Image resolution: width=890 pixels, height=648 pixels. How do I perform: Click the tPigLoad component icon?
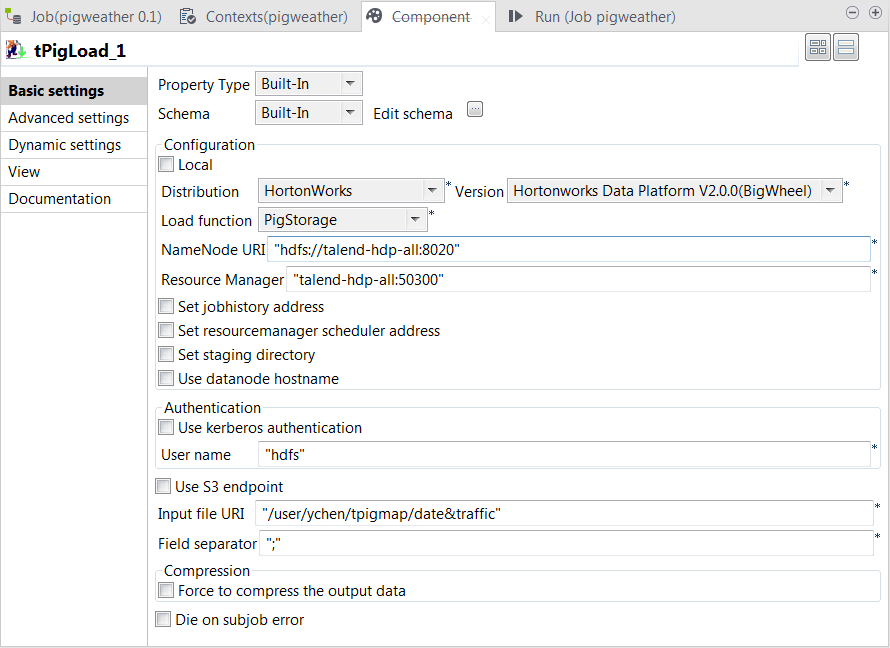click(x=17, y=46)
